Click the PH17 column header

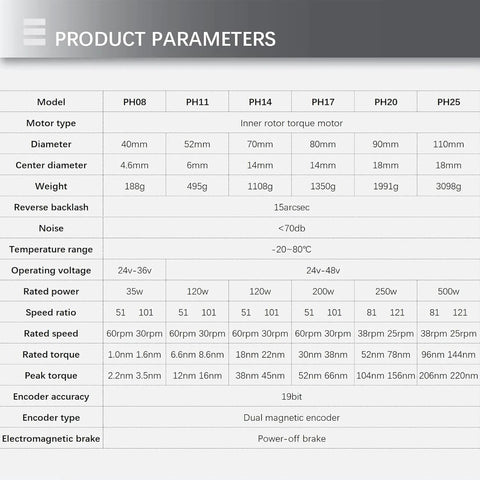(x=323, y=102)
